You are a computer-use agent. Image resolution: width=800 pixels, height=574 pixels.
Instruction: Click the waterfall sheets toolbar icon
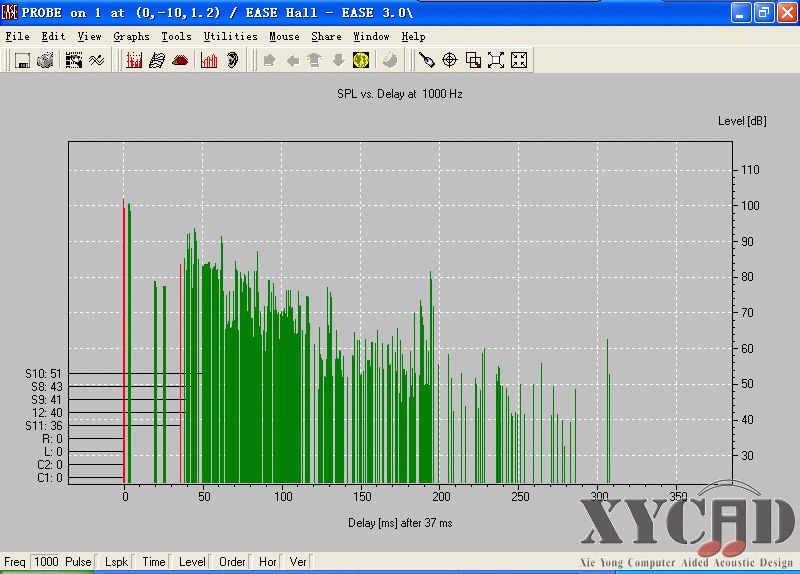point(157,60)
